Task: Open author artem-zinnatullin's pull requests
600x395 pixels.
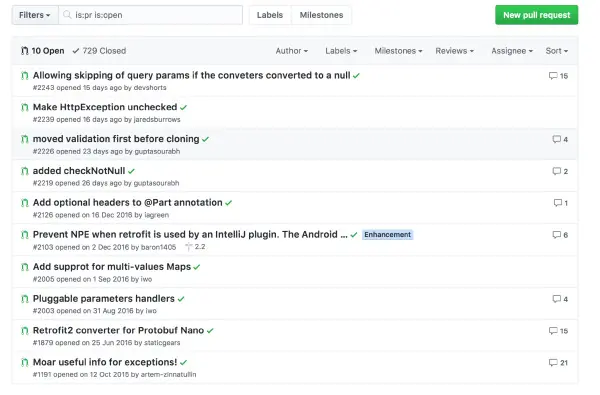Action: (x=168, y=374)
